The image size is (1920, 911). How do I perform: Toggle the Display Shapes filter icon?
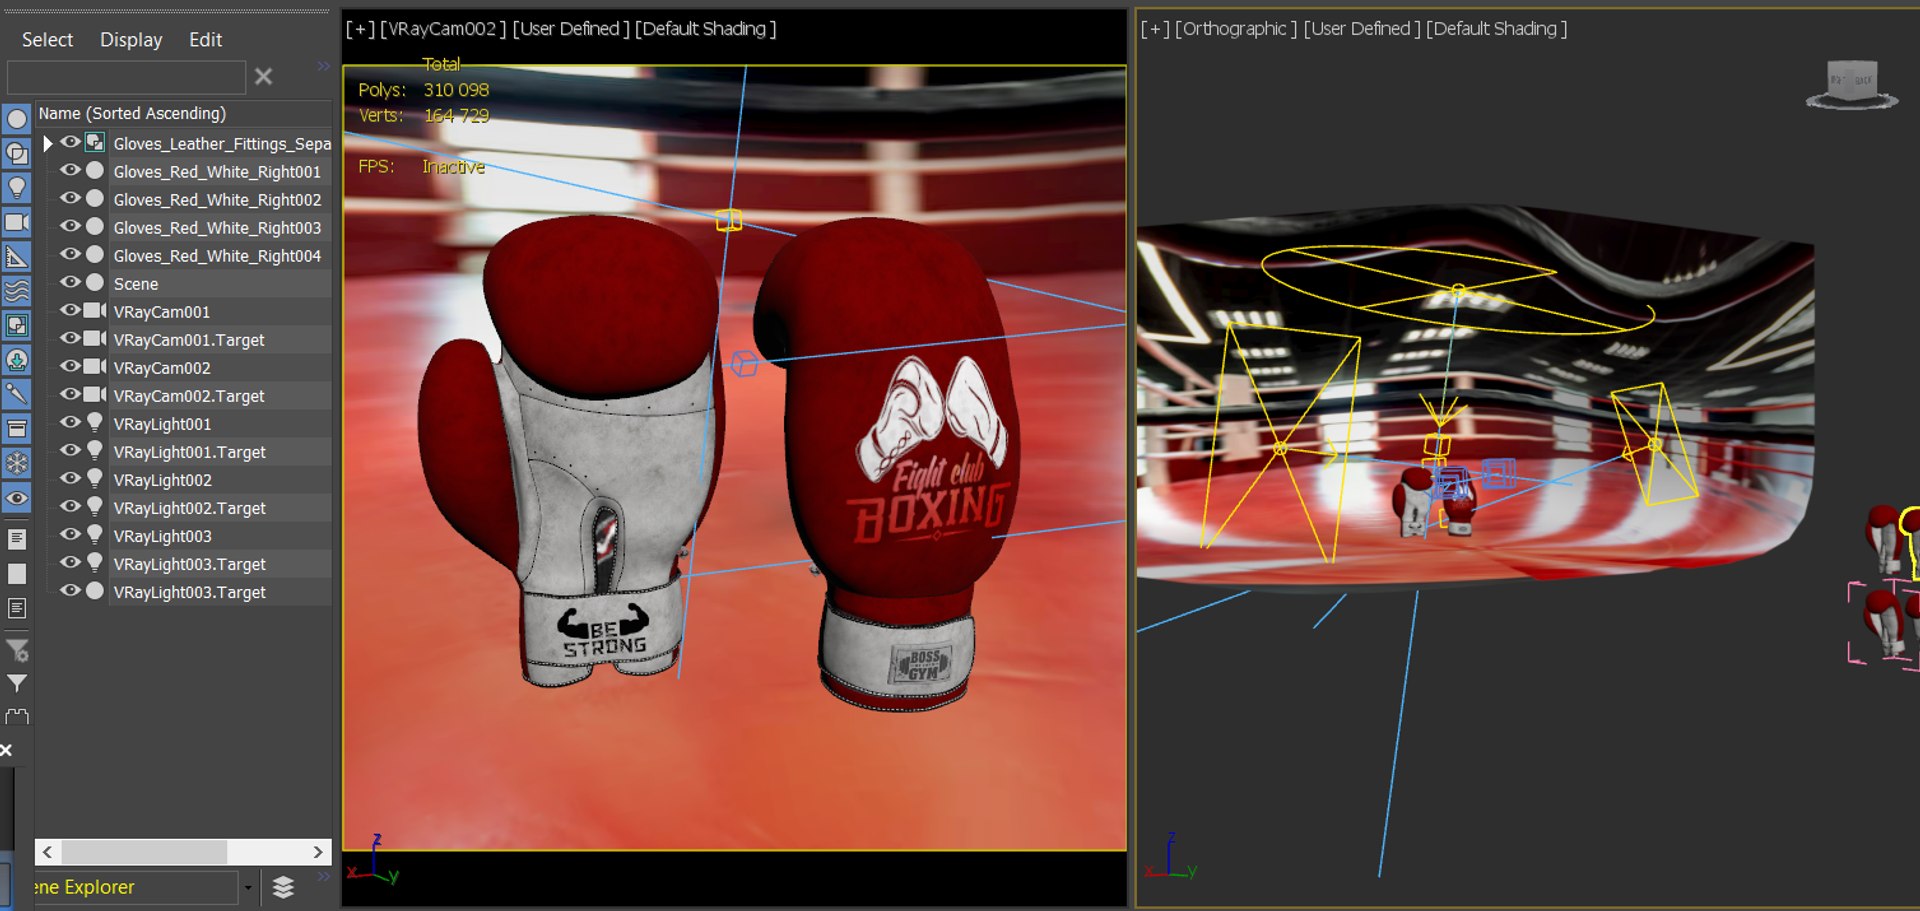click(x=17, y=153)
